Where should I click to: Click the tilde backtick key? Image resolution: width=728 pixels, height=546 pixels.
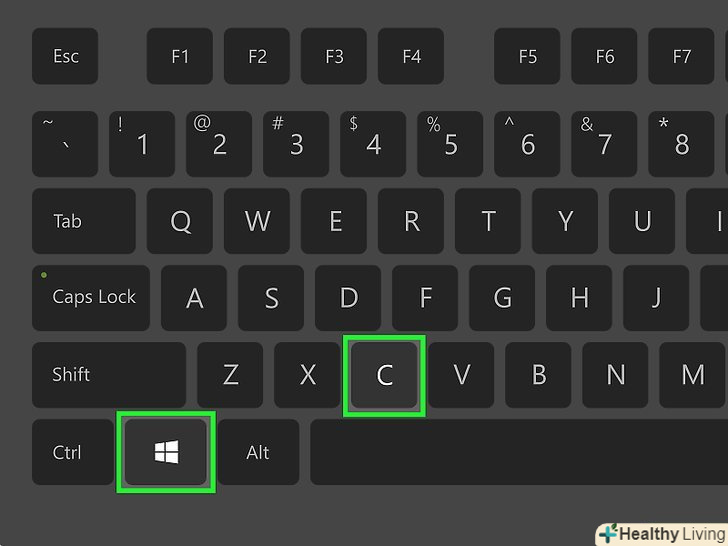coord(65,144)
